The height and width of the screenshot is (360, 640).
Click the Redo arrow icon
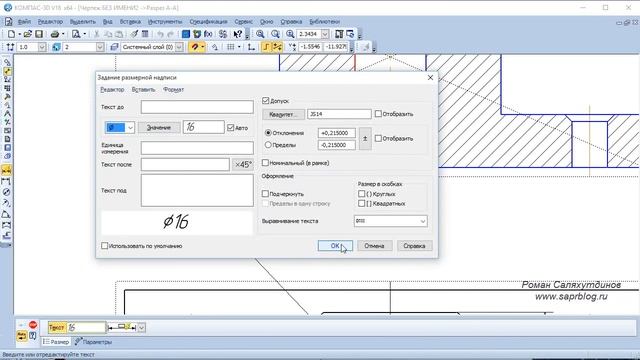click(171, 34)
